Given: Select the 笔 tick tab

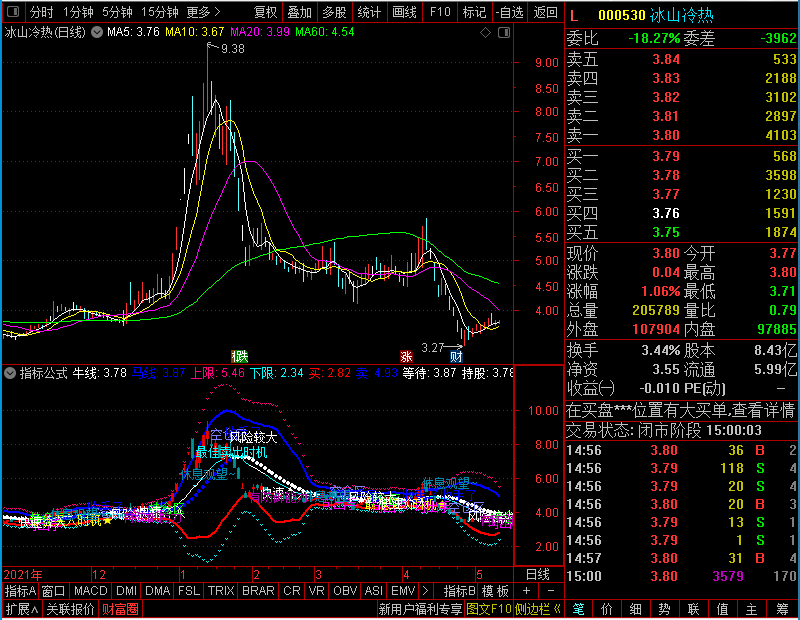Looking at the screenshot, I should click(578, 609).
